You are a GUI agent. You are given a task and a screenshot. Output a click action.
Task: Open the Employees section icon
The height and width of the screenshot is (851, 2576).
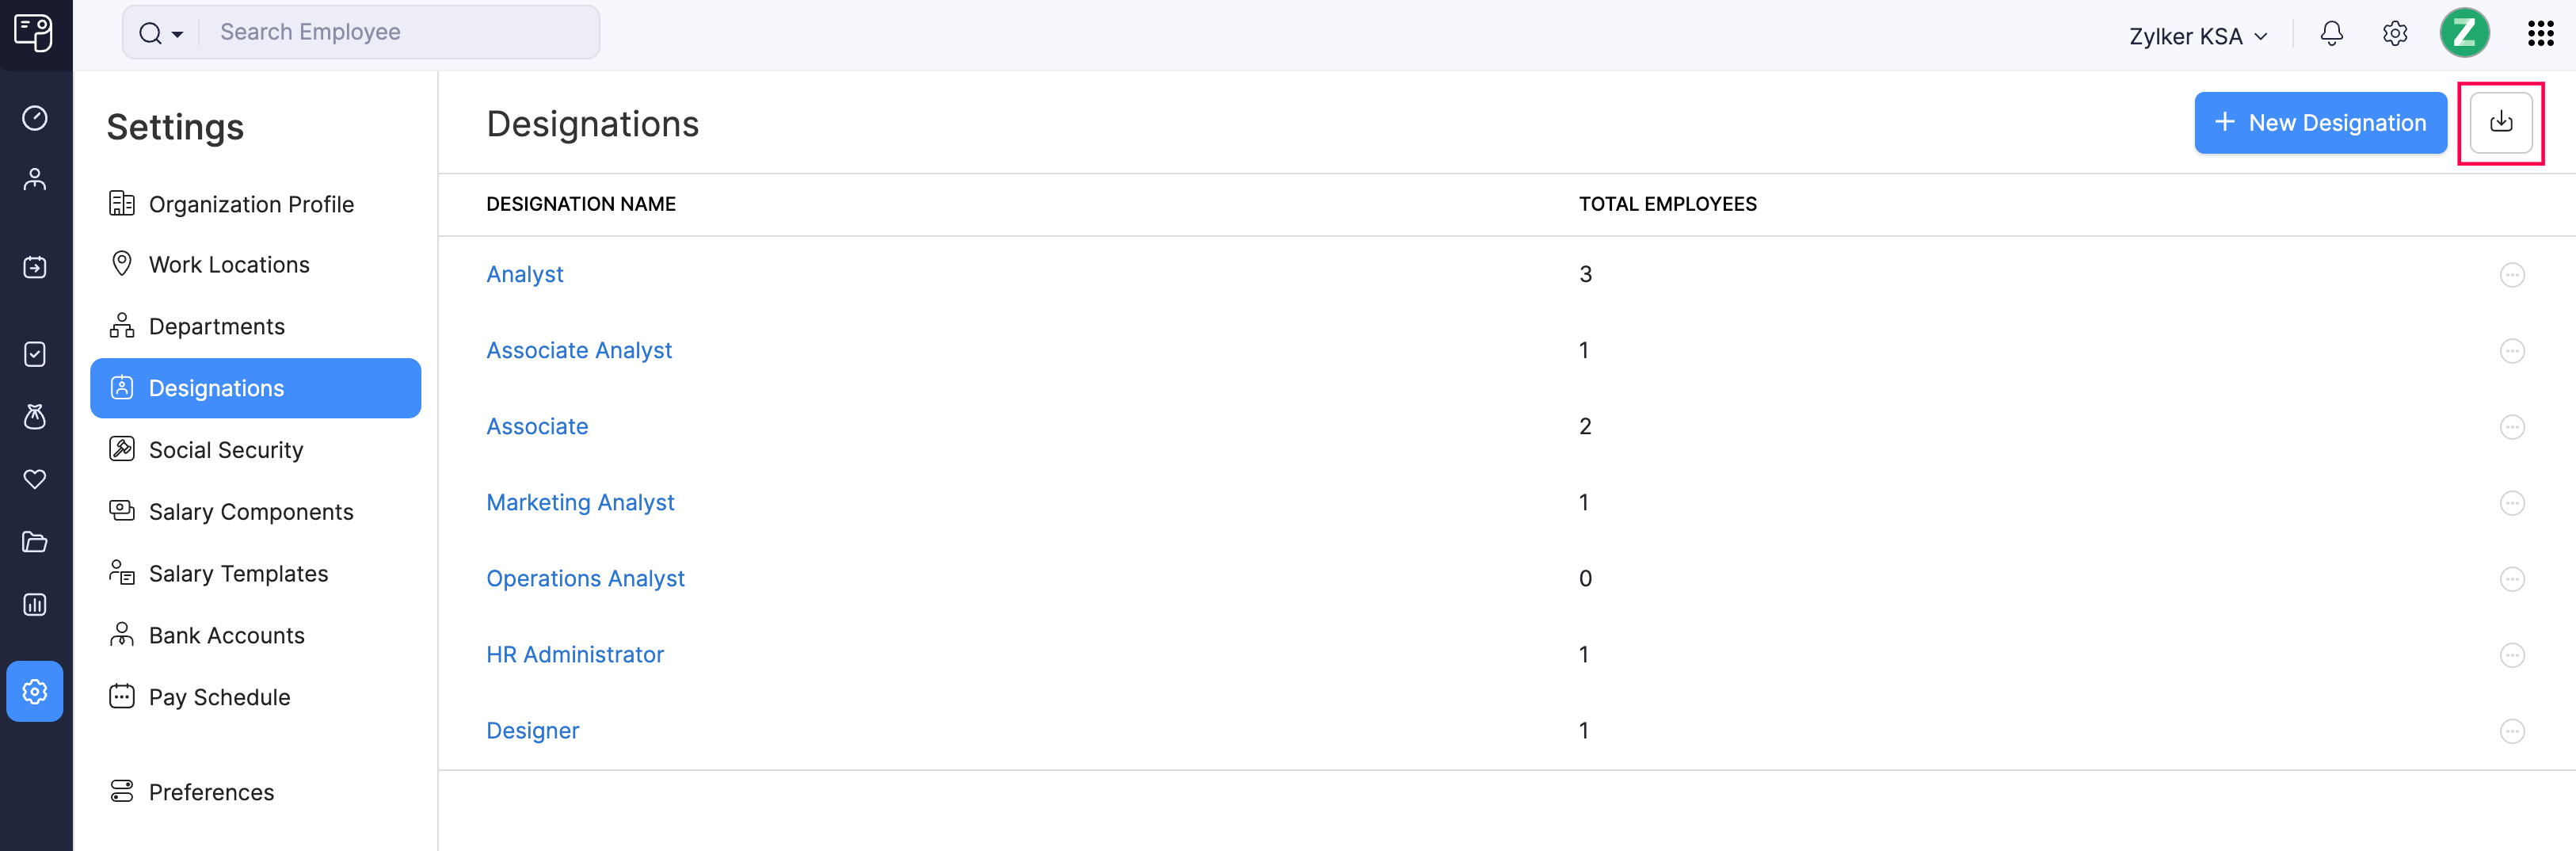pyautogui.click(x=35, y=179)
